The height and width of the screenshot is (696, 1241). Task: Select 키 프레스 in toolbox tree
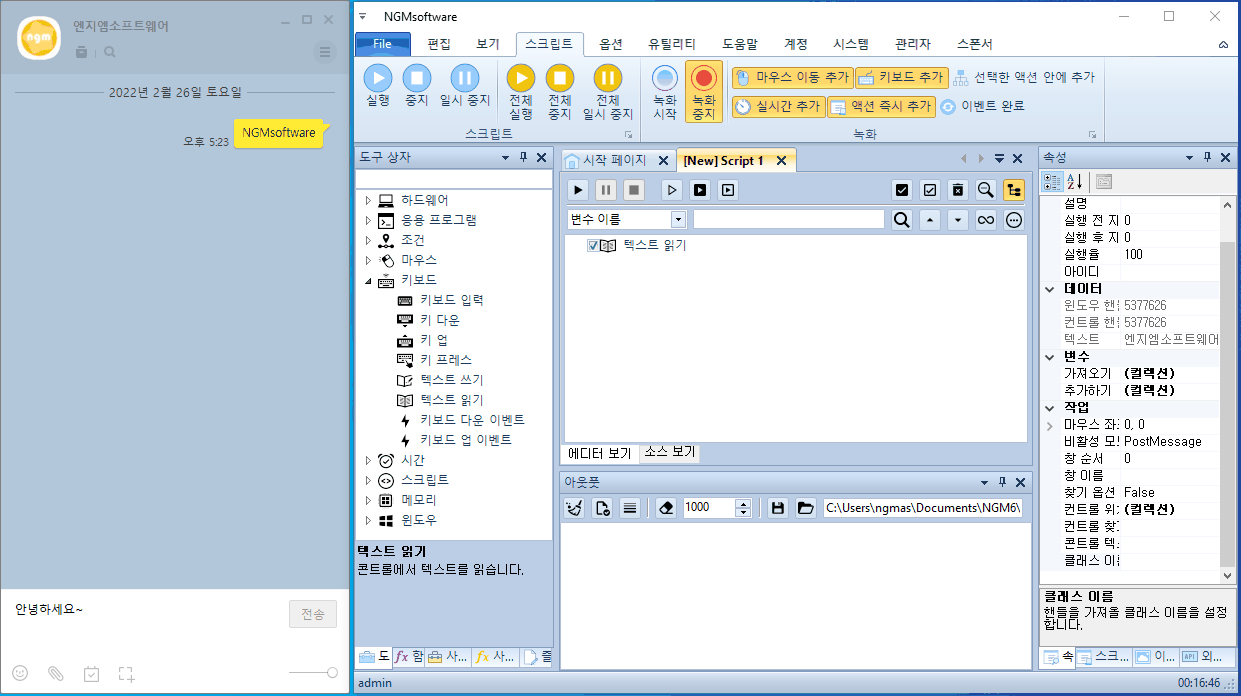446,360
